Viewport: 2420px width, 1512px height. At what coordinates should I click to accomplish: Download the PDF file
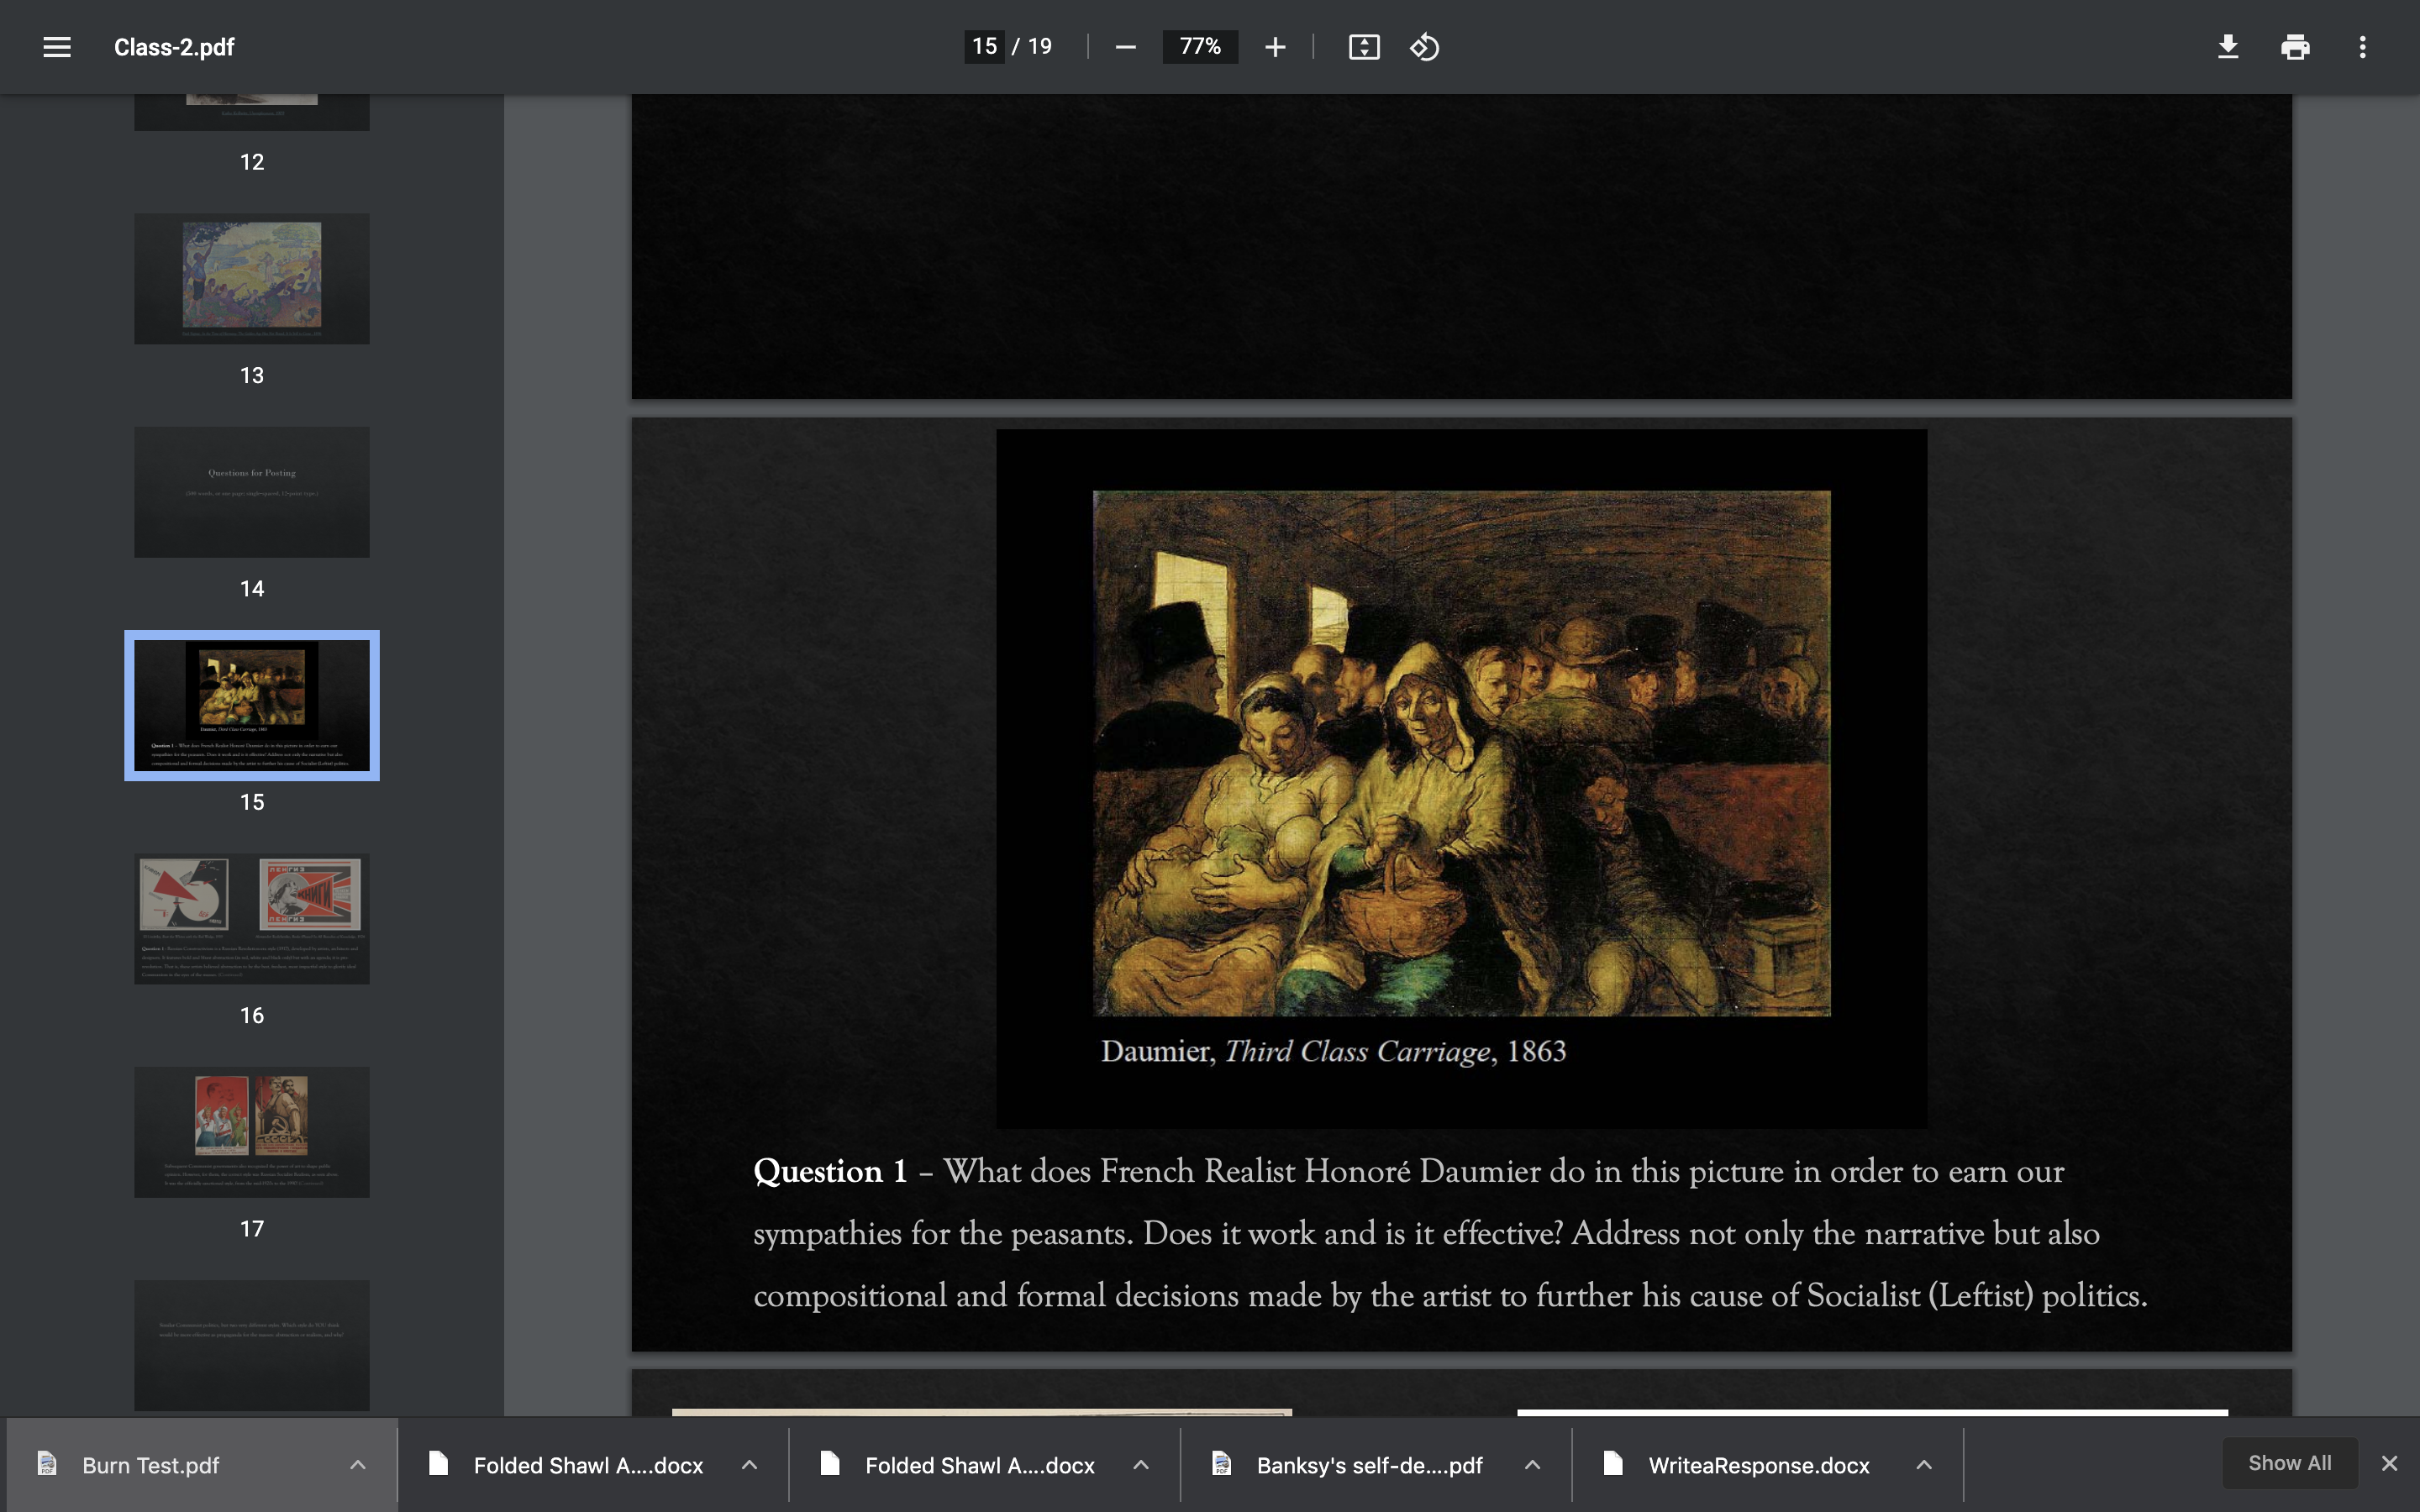(2228, 47)
